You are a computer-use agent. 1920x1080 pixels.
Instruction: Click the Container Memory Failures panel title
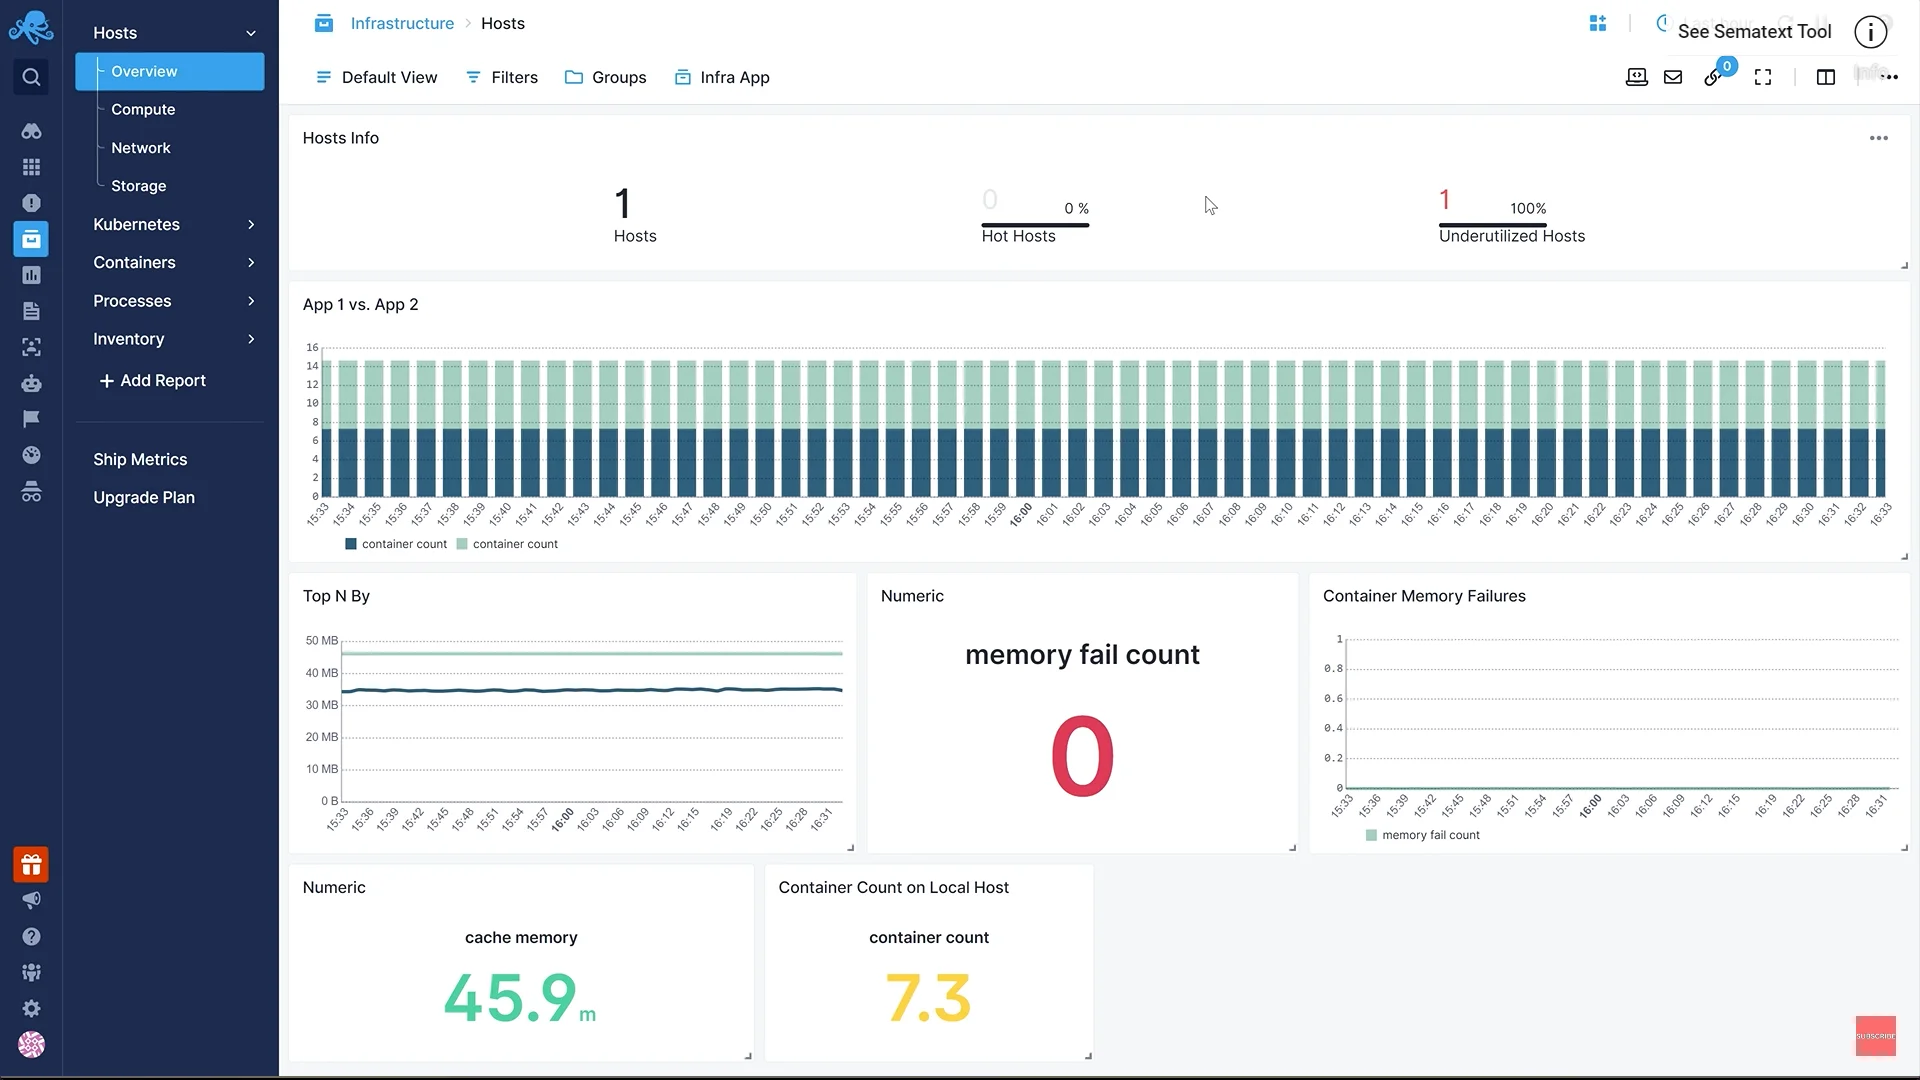[x=1424, y=596]
